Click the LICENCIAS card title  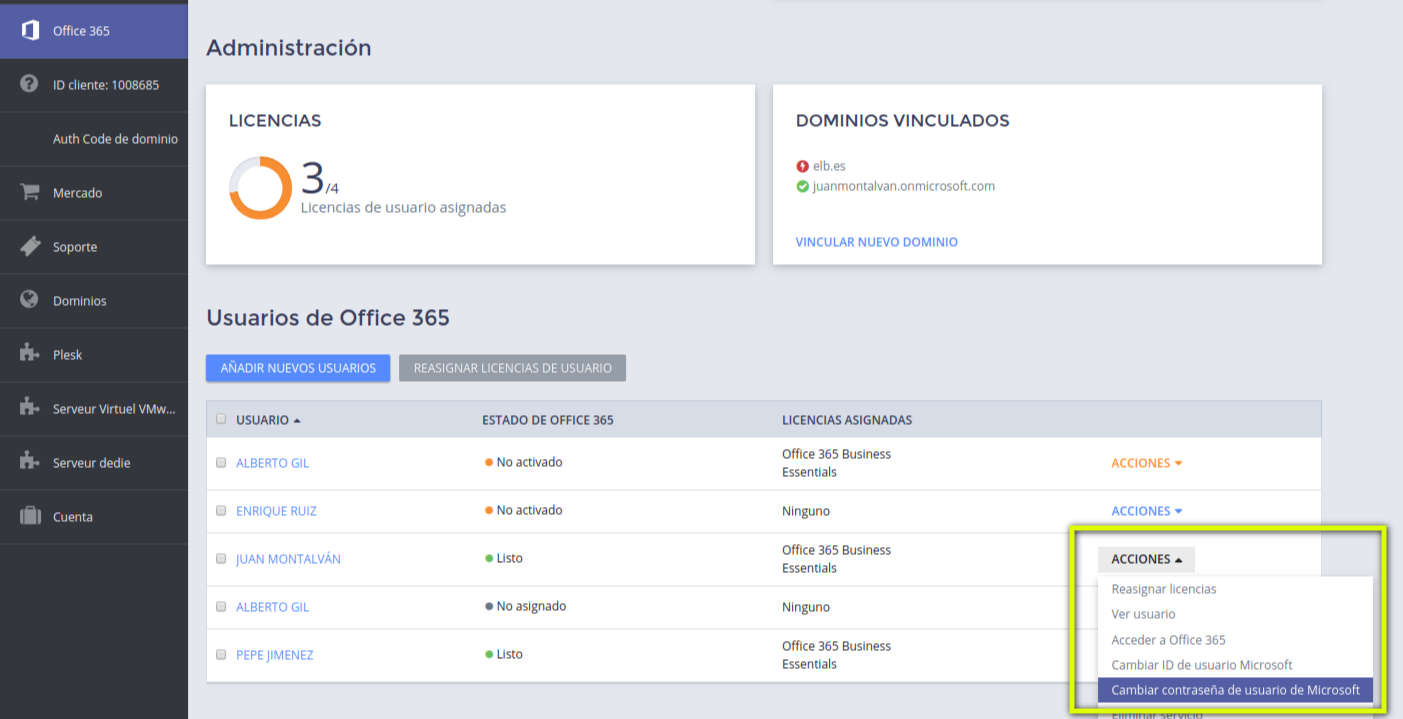275,121
